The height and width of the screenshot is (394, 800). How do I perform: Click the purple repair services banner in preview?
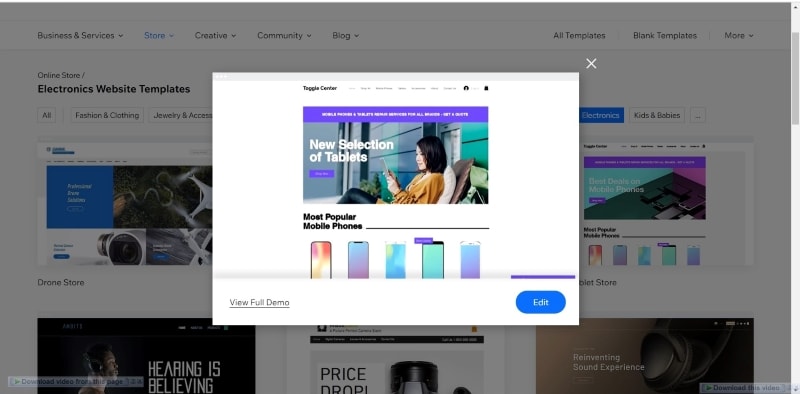tap(395, 114)
